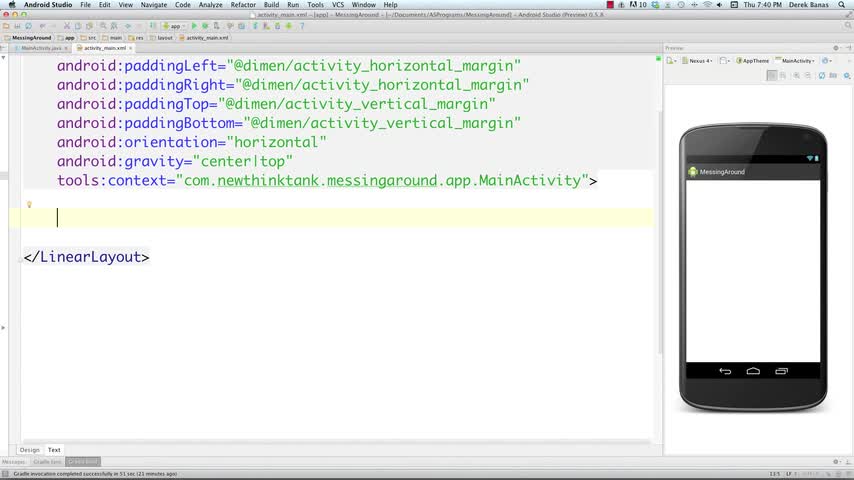Click the Spotlight search icon in menu bar
Image resolution: width=854 pixels, height=480 pixels.
(x=841, y=4)
